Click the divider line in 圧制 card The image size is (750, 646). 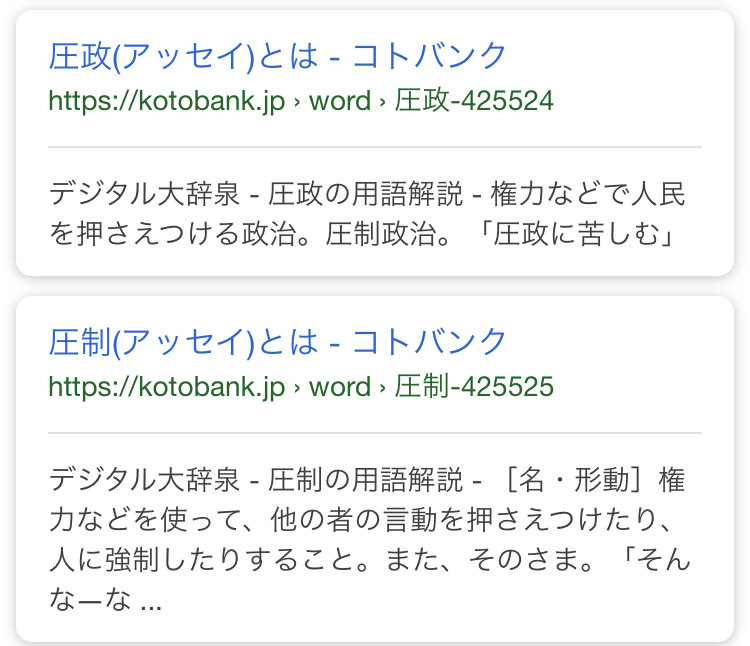click(x=375, y=433)
